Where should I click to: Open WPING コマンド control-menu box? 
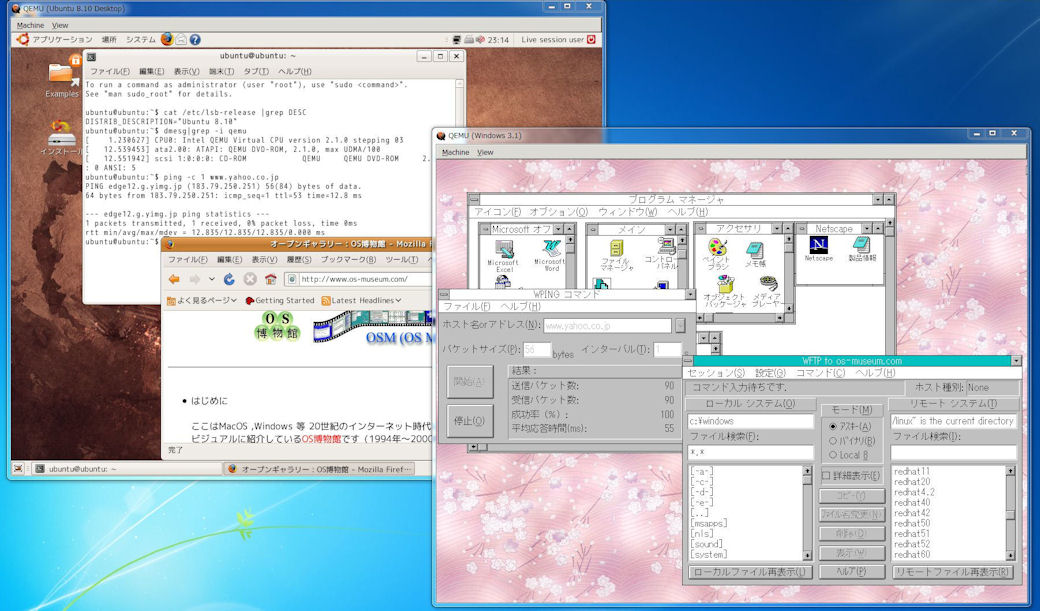click(x=444, y=294)
